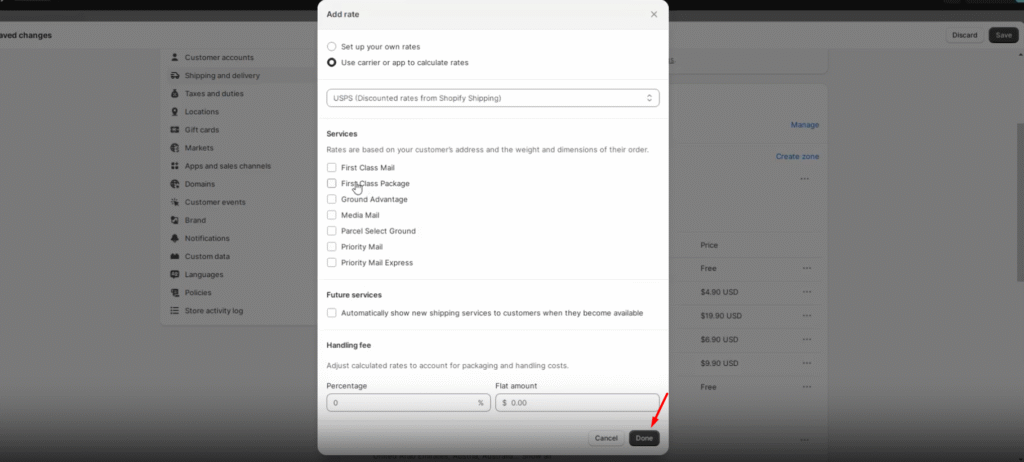
Task: Click the Domains icon
Action: click(174, 184)
